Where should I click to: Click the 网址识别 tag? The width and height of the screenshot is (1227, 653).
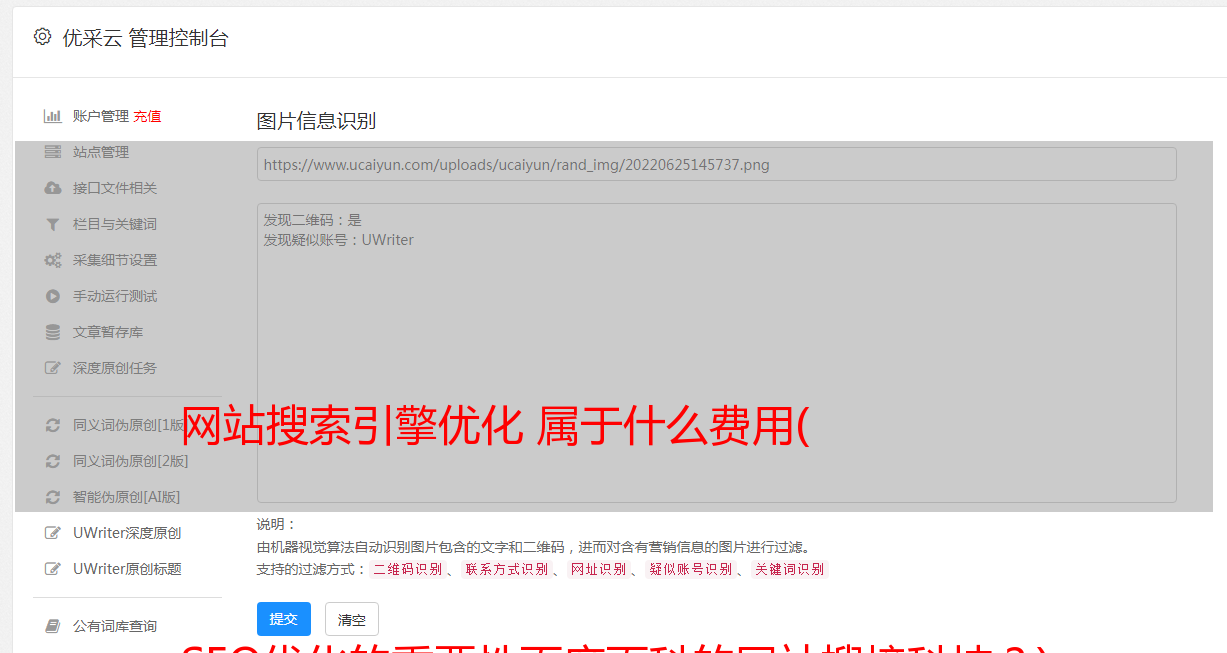[x=598, y=569]
